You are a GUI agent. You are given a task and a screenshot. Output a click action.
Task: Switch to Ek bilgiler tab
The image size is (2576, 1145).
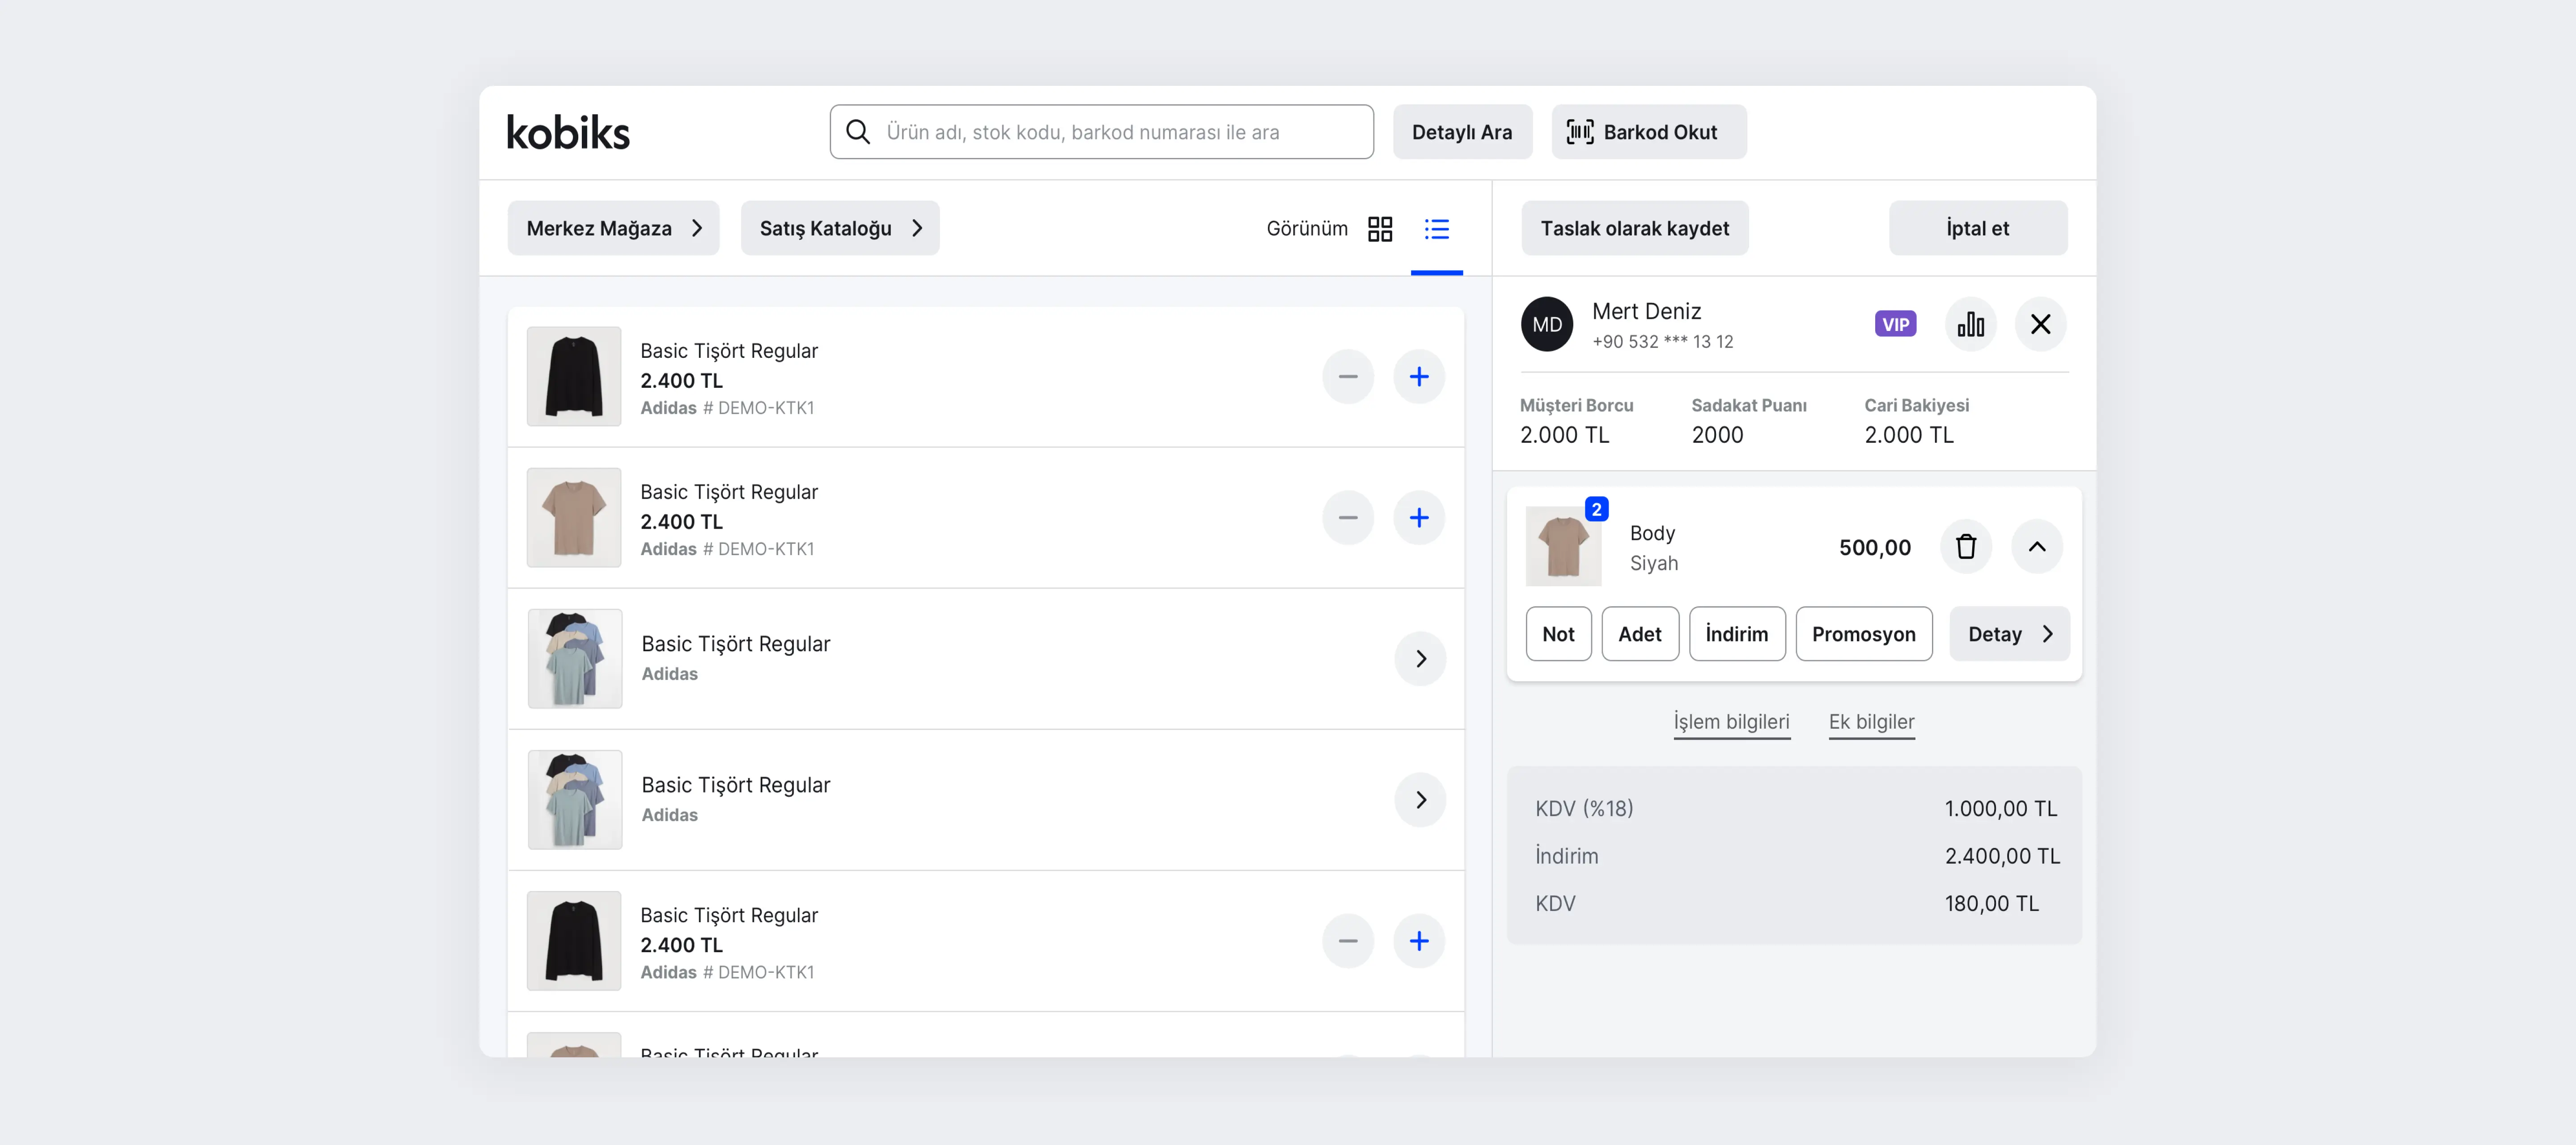click(1871, 722)
